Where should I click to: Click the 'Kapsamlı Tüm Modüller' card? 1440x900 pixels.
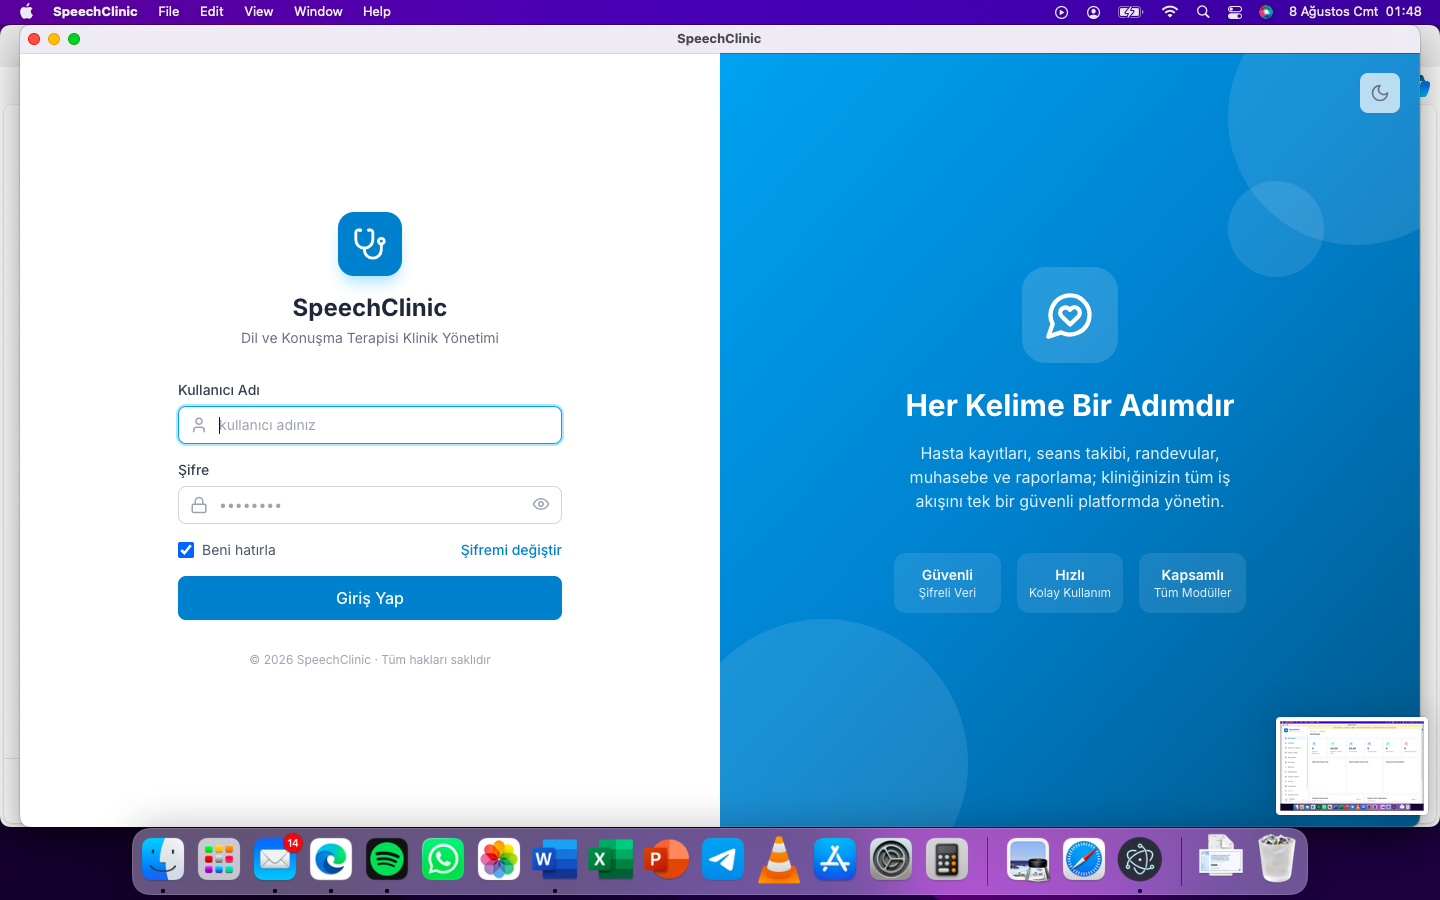click(1192, 583)
